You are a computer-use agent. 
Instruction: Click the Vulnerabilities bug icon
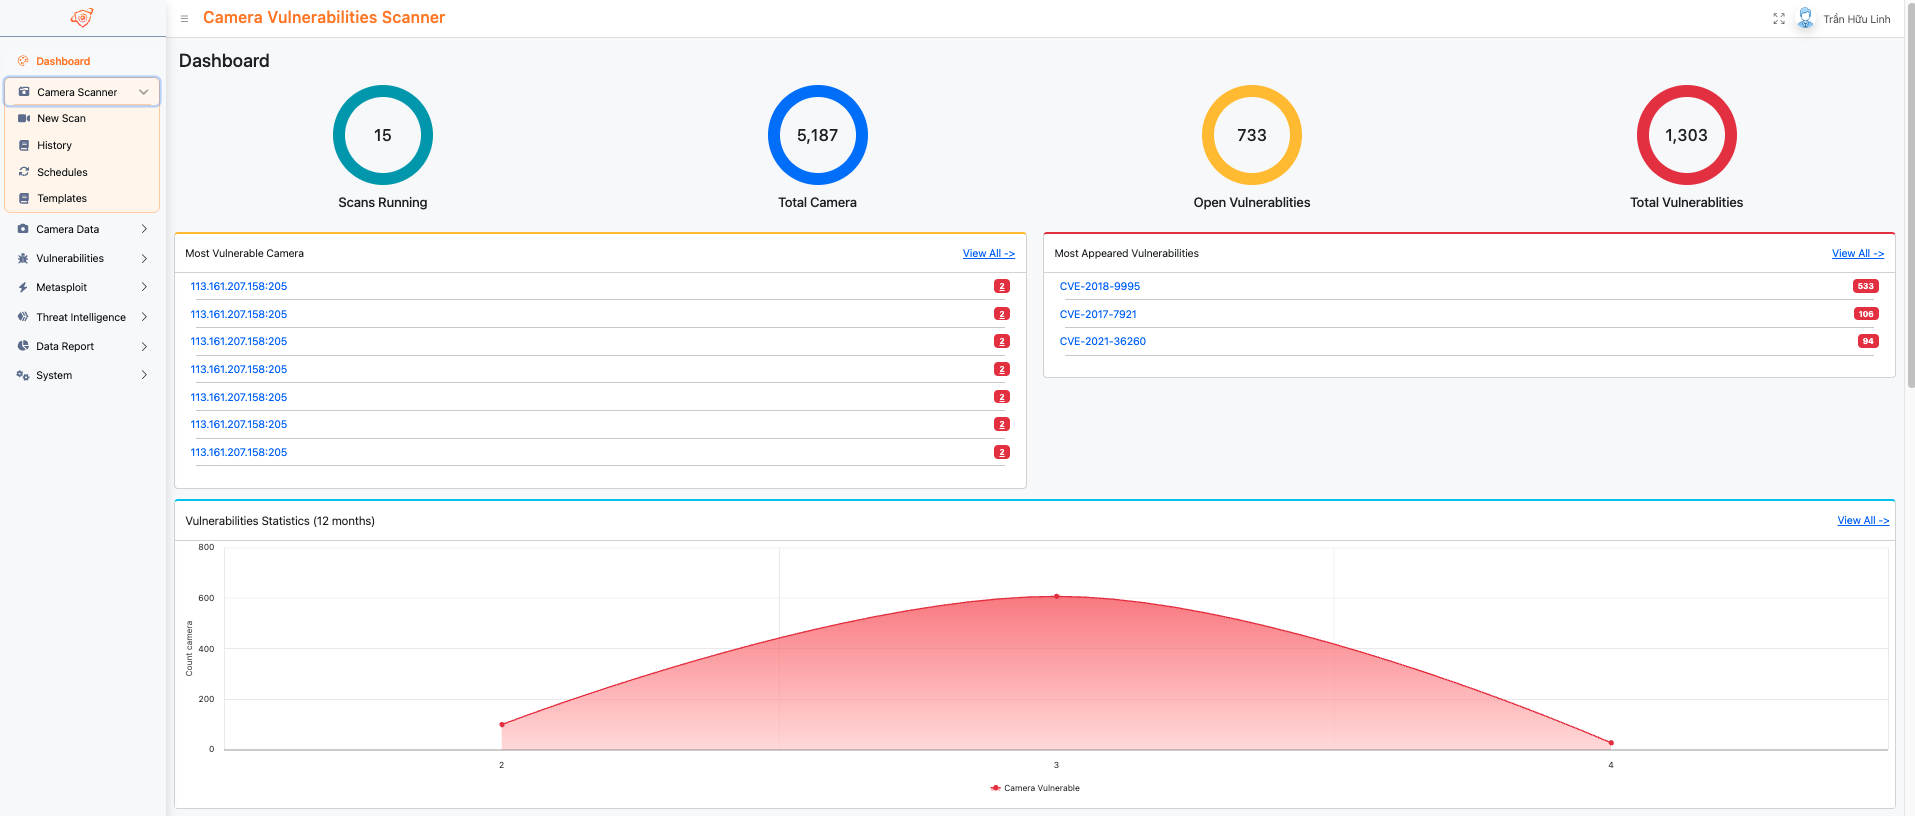point(23,258)
